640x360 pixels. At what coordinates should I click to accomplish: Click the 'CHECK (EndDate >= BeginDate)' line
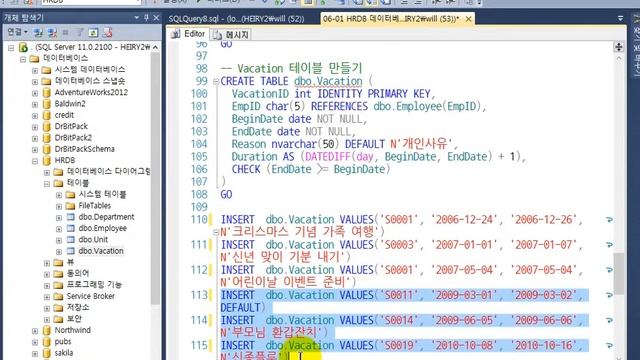tap(311, 170)
